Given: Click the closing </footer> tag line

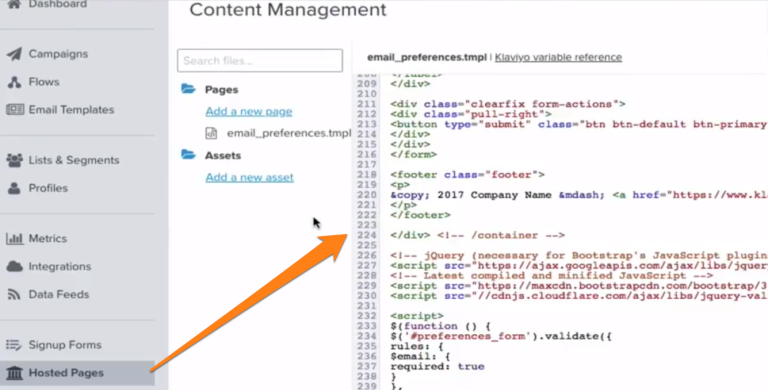Looking at the screenshot, I should point(421,215).
